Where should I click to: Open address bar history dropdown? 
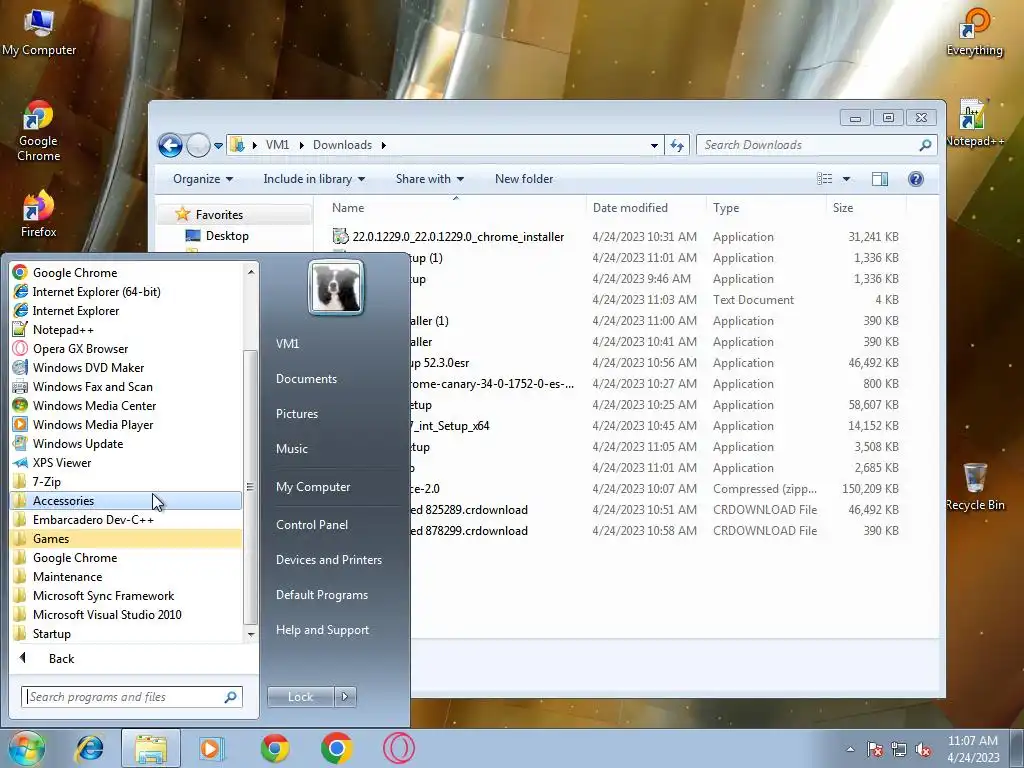tap(654, 146)
